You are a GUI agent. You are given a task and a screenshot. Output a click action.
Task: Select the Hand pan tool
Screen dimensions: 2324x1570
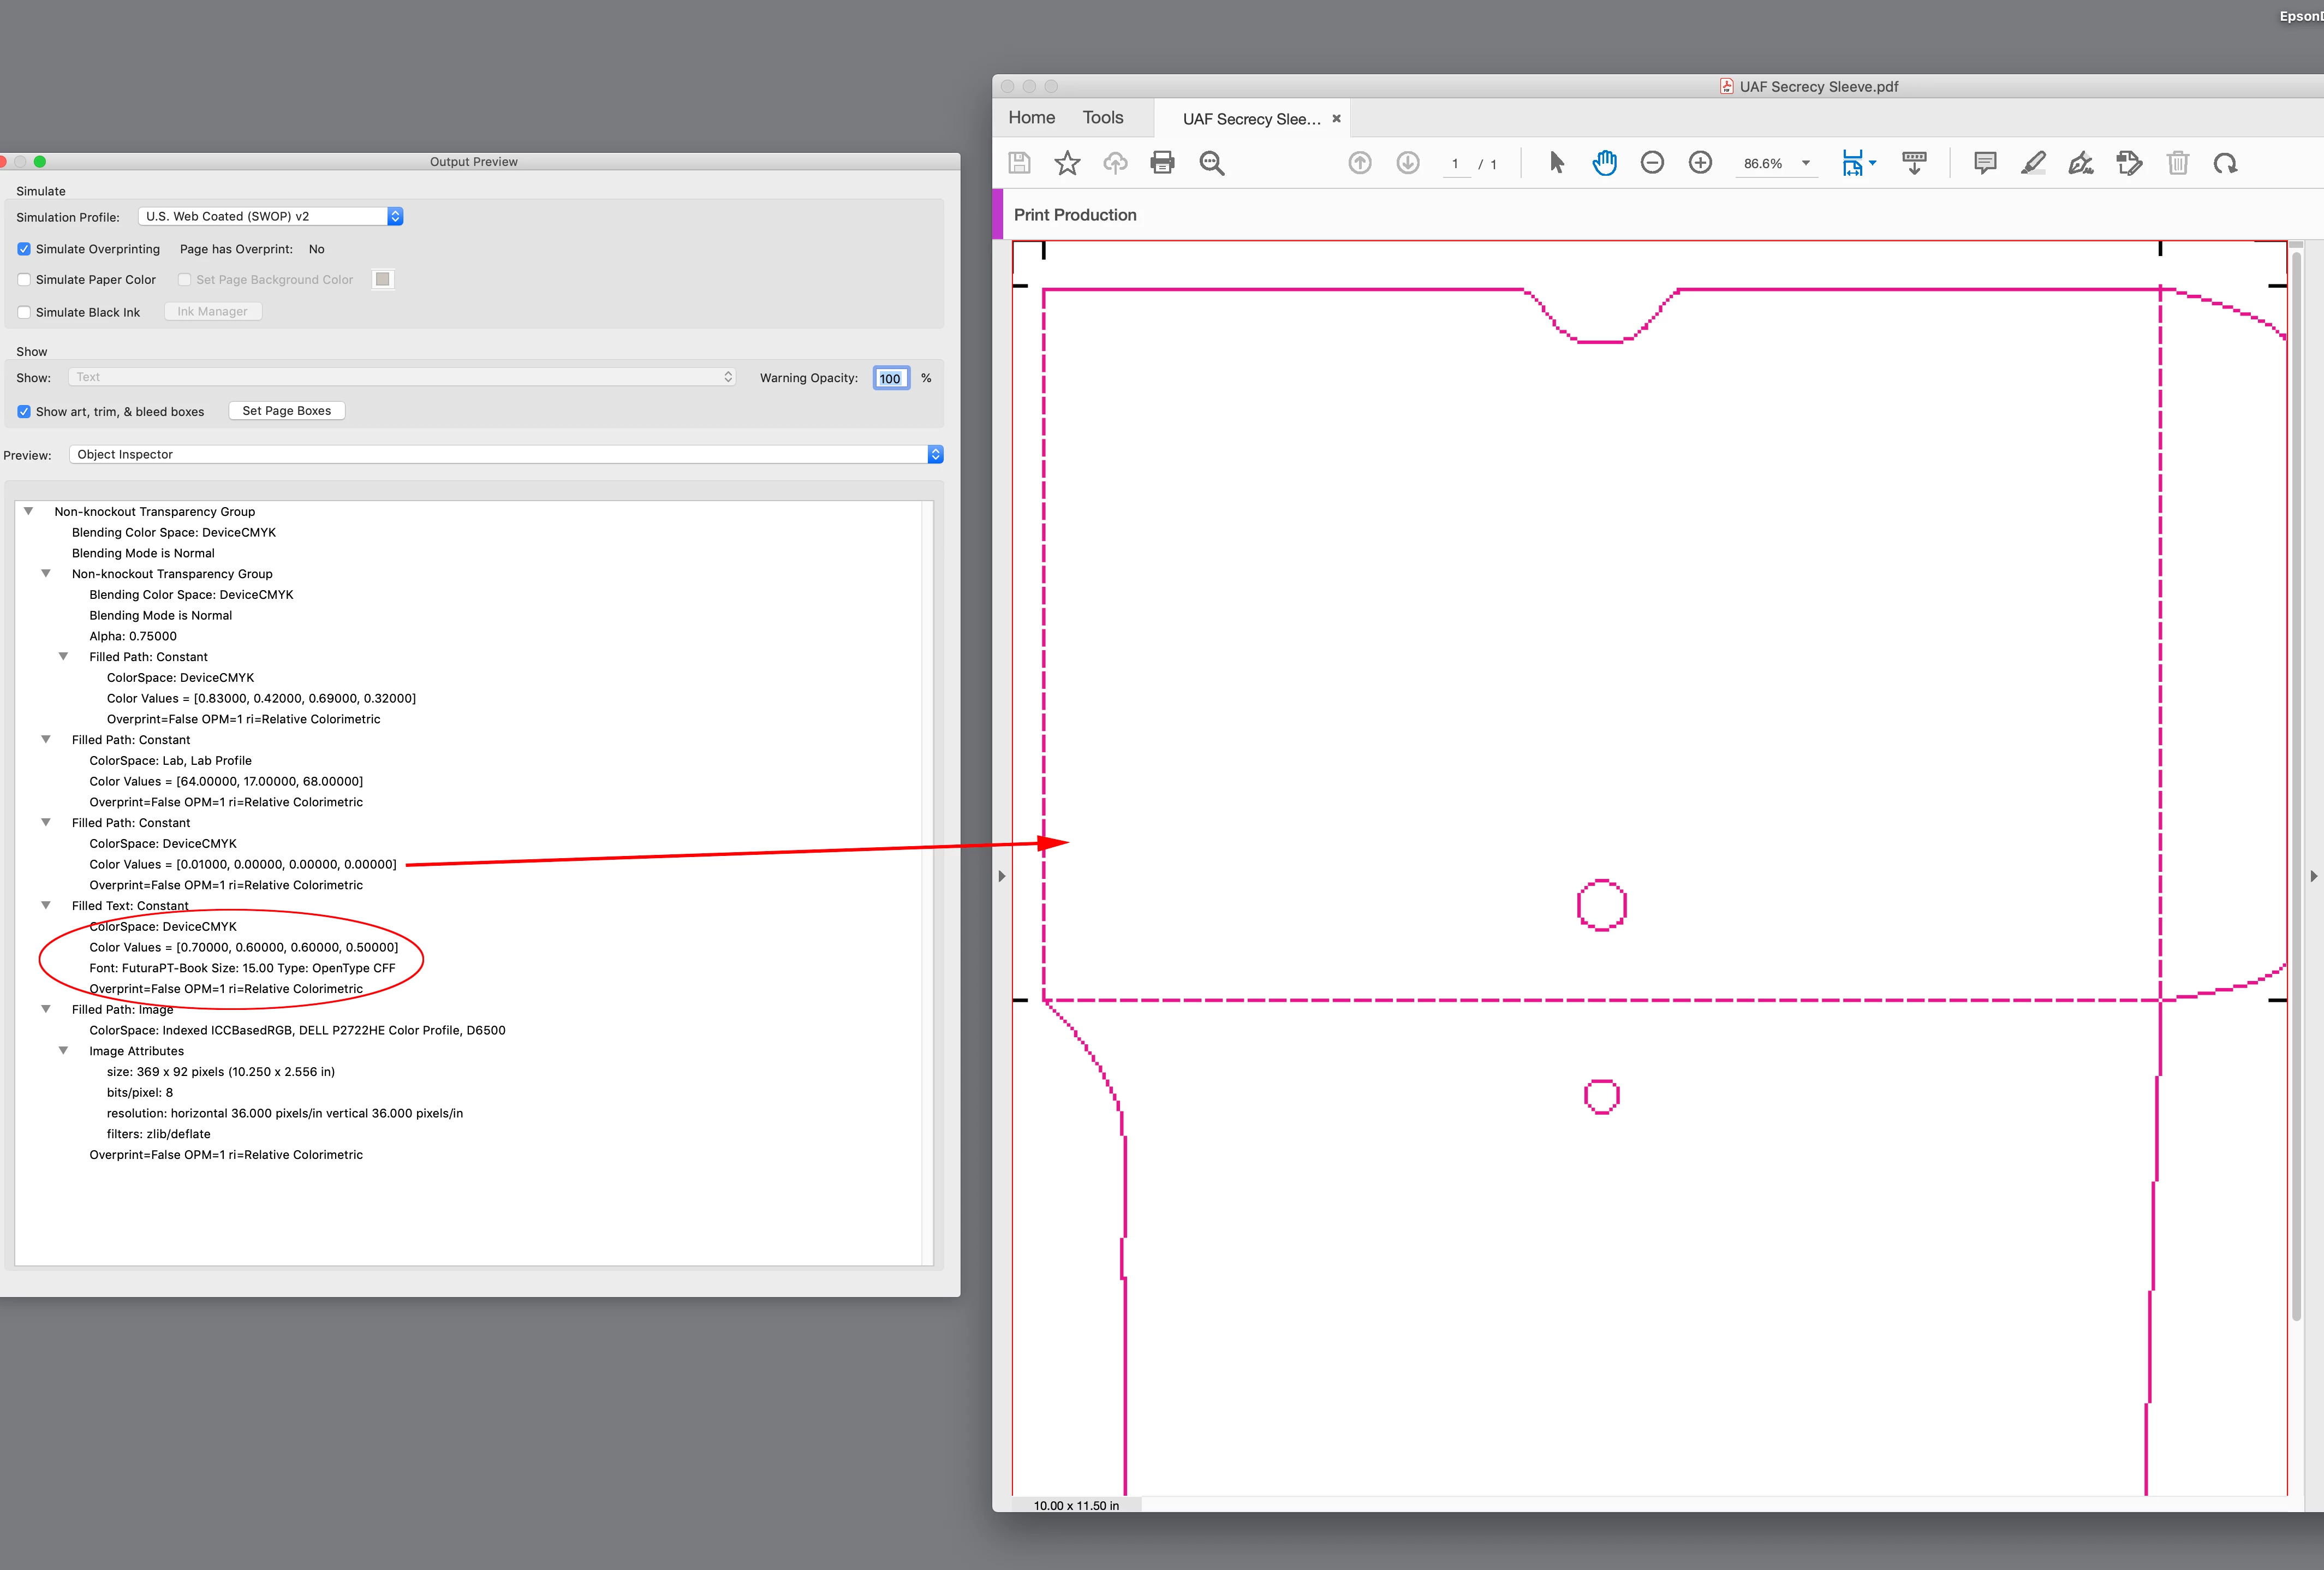click(1604, 163)
